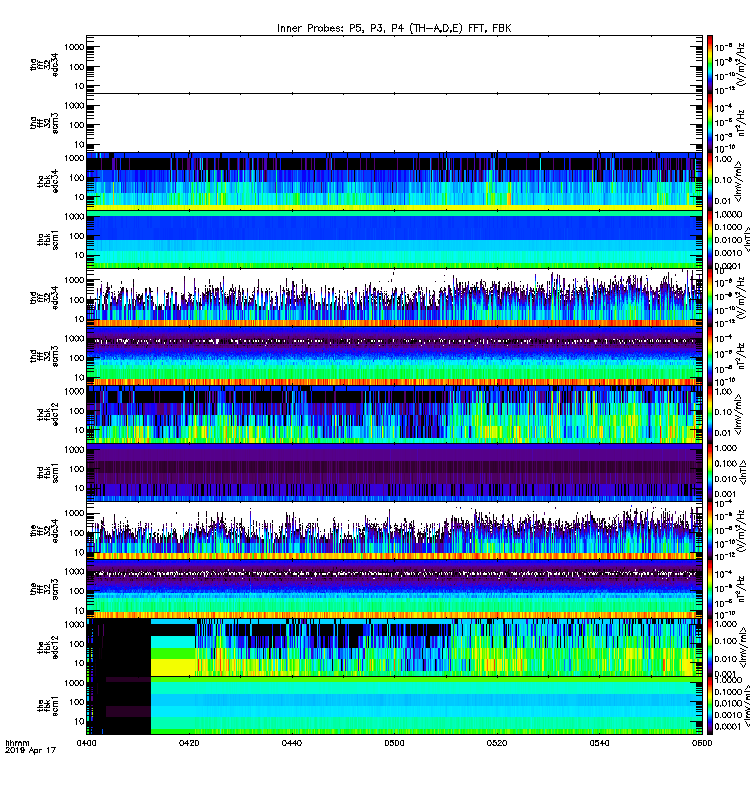Click inside the tha fbk scm1 spectrogram
Screen dimensions: 750x800
tap(394, 239)
